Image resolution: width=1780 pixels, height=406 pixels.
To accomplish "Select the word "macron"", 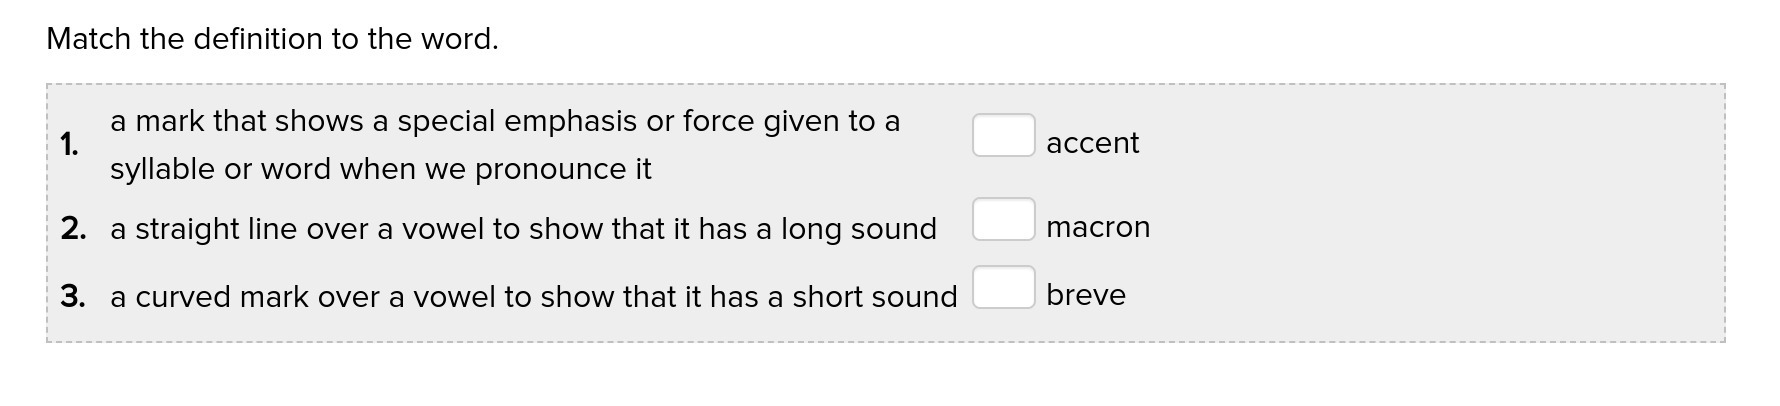I will pyautogui.click(x=1098, y=228).
